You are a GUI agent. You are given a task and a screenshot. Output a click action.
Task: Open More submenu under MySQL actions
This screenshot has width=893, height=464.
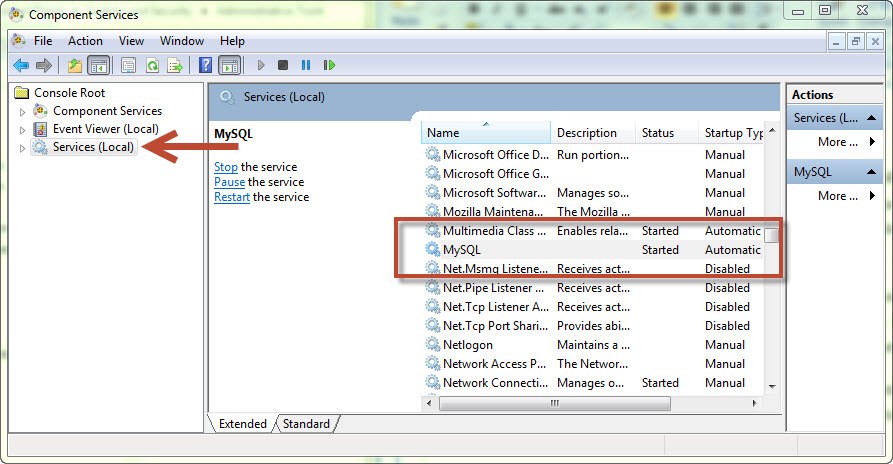(x=846, y=195)
